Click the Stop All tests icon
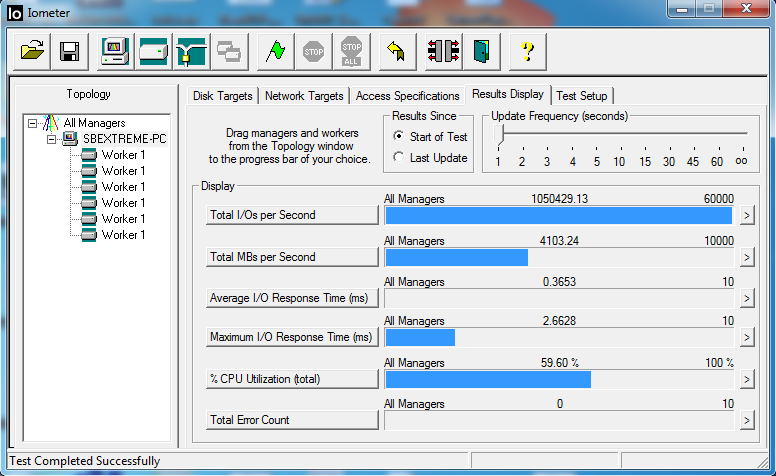This screenshot has height=476, width=776. [x=351, y=51]
